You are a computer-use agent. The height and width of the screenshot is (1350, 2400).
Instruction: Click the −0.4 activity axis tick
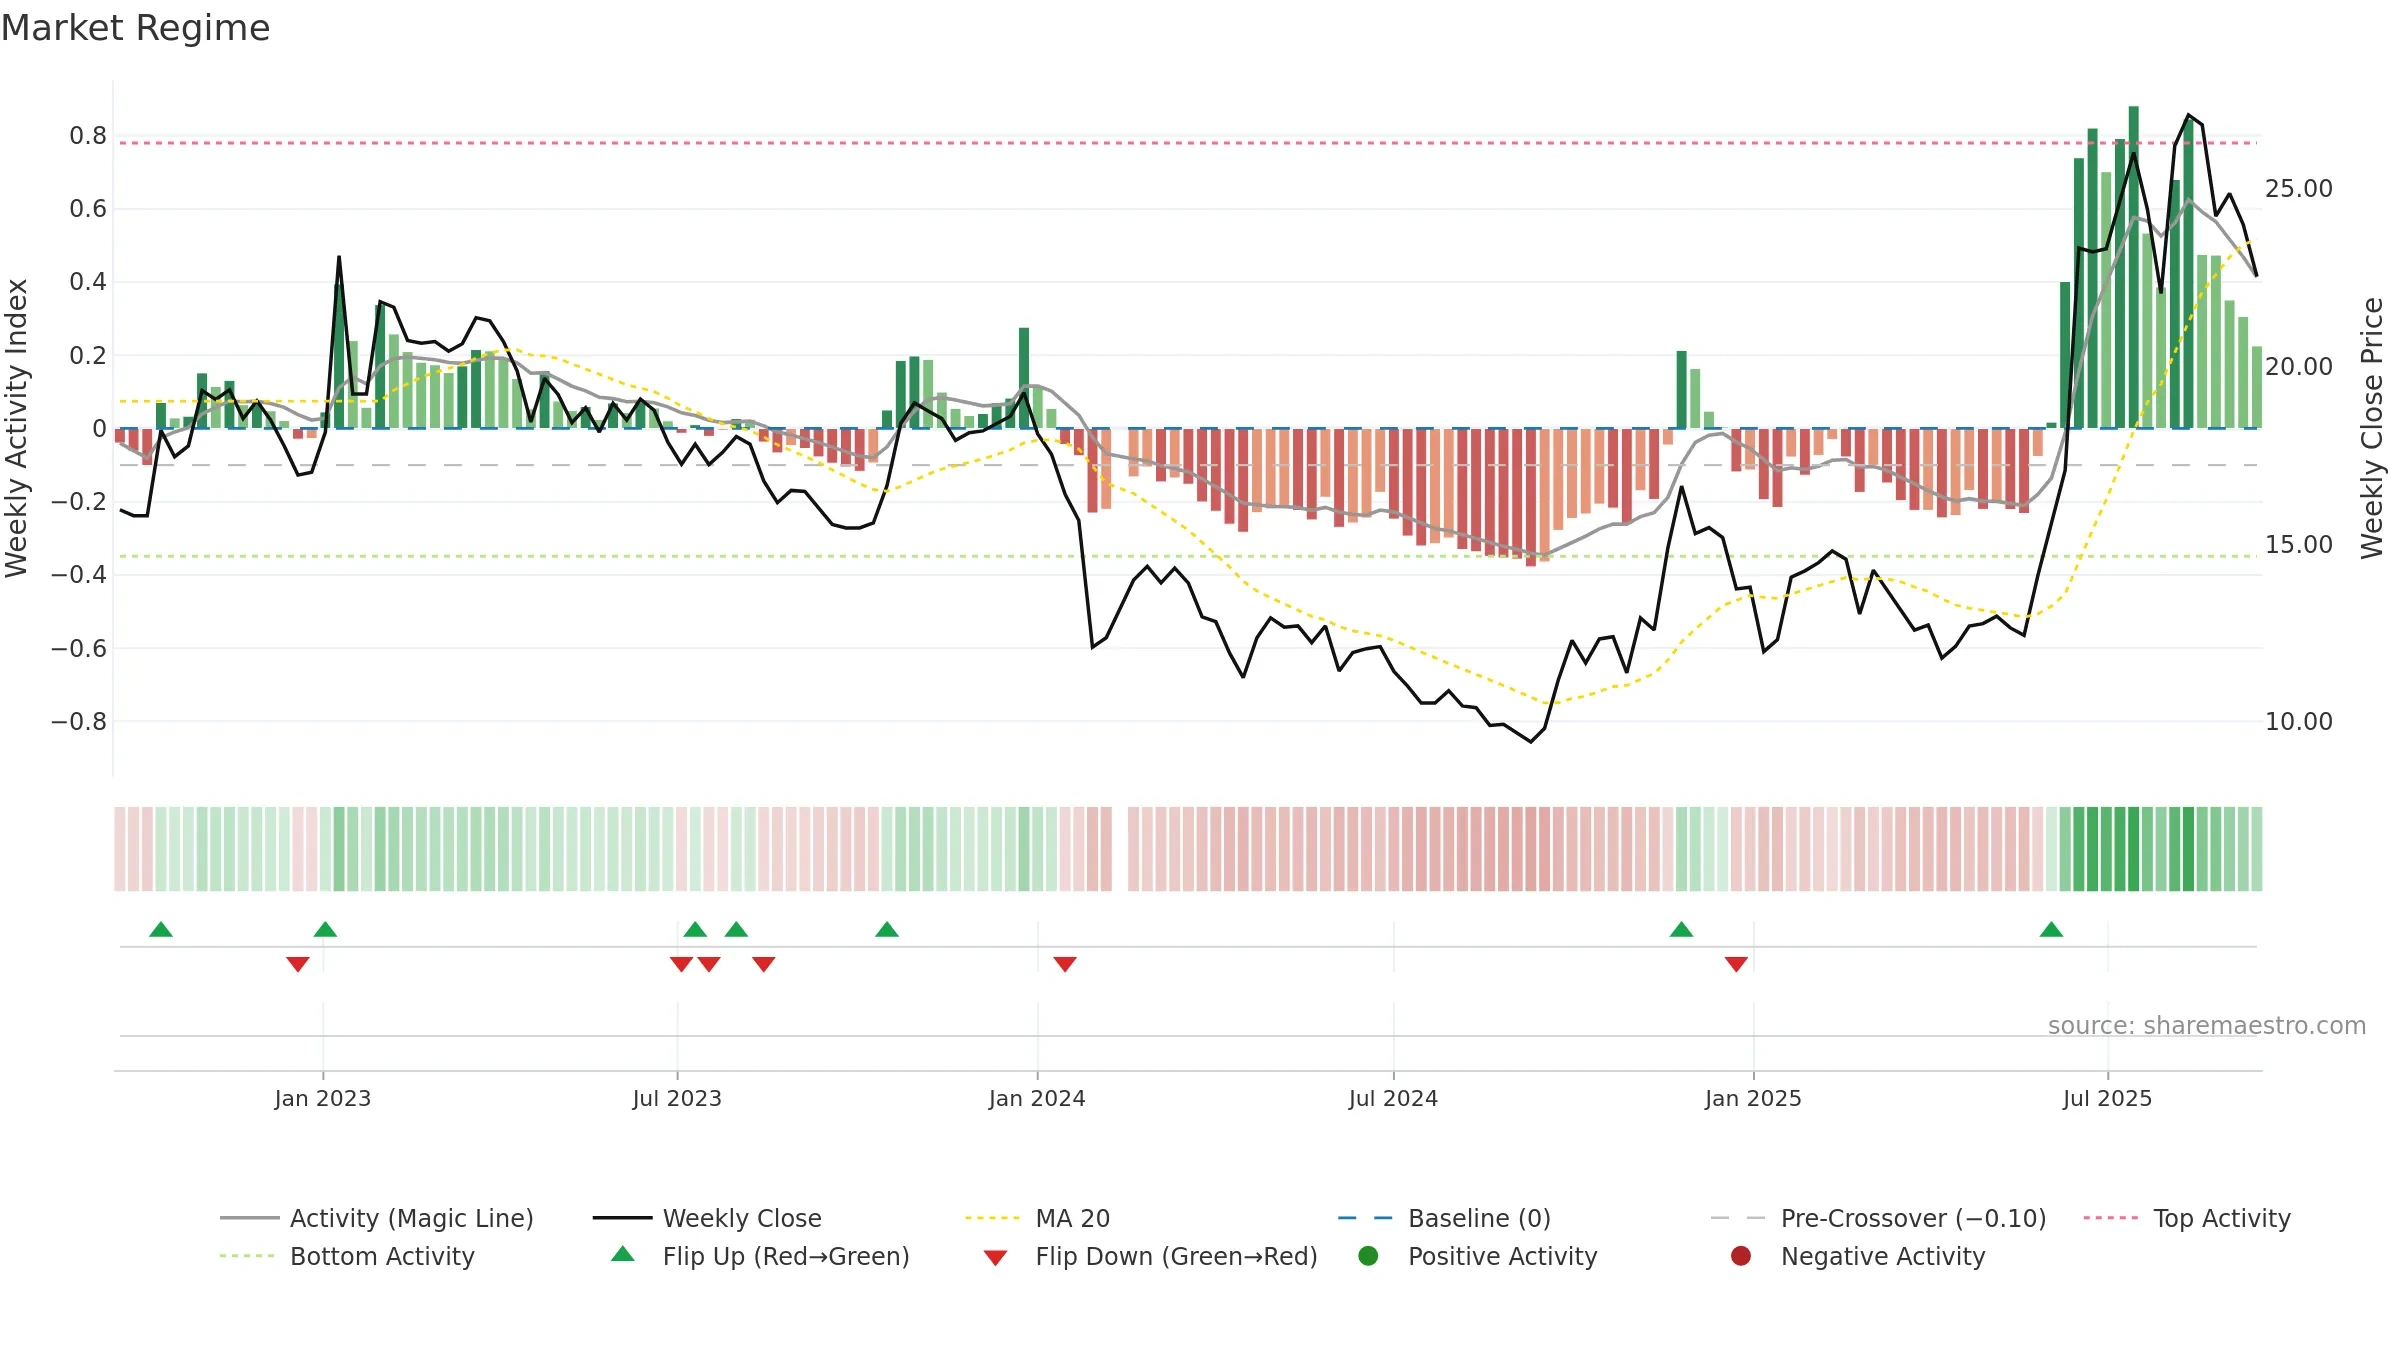click(x=79, y=575)
